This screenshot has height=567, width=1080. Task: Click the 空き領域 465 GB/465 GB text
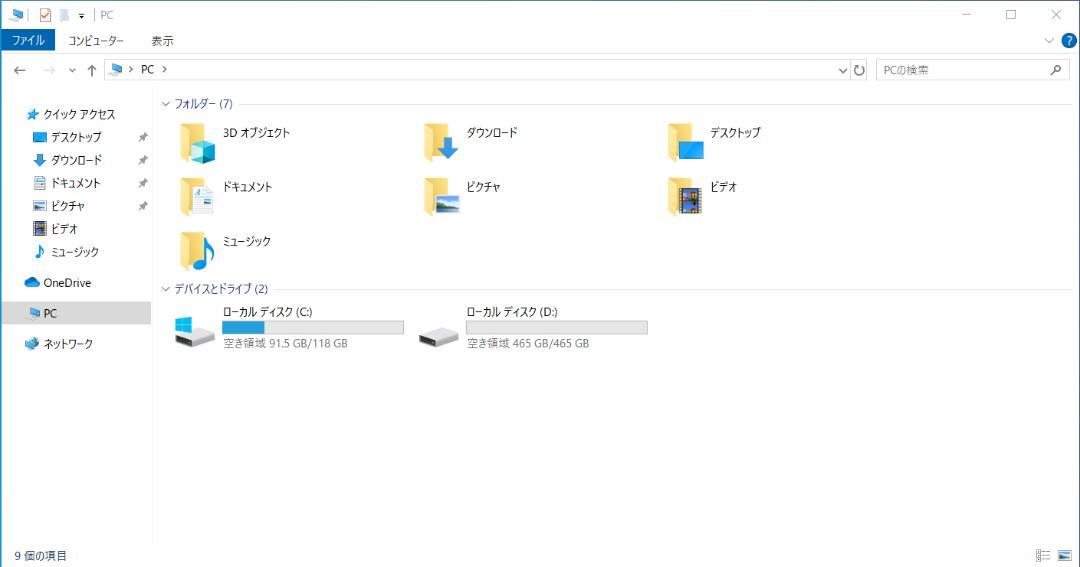(528, 343)
